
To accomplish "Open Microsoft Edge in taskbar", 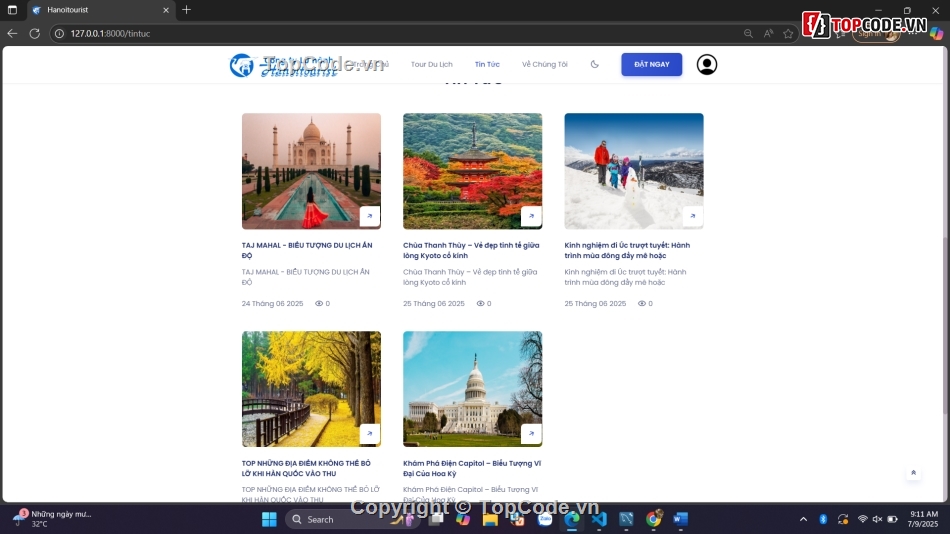I will point(571,519).
